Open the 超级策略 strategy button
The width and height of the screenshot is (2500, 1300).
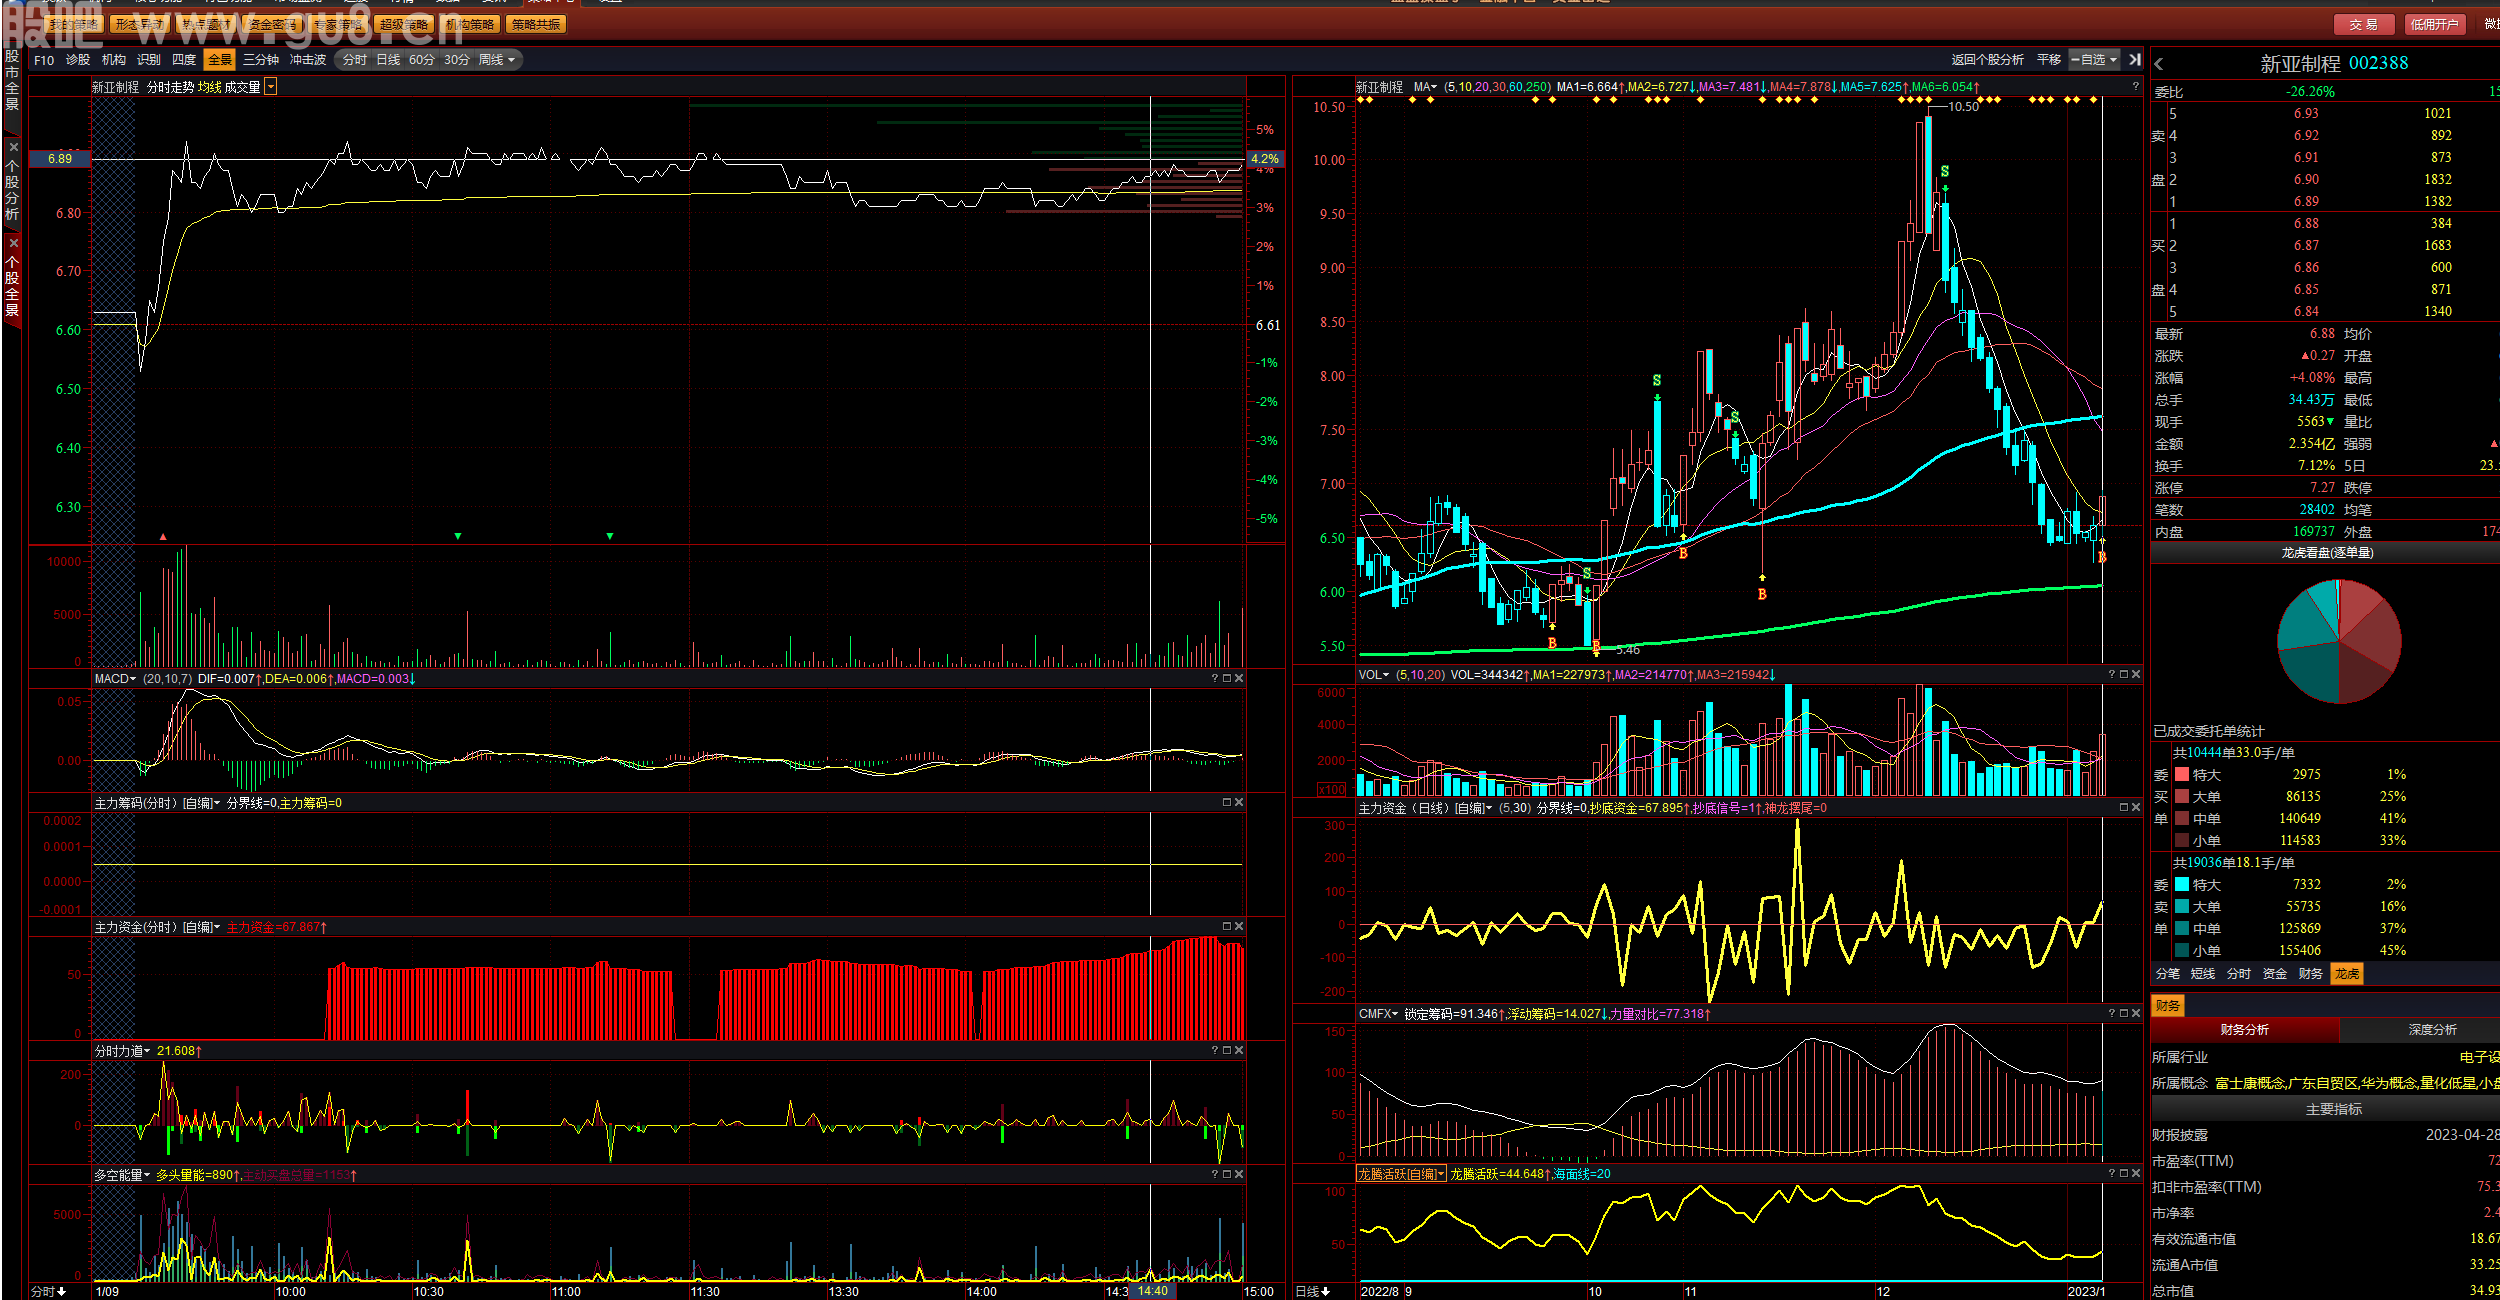404,24
